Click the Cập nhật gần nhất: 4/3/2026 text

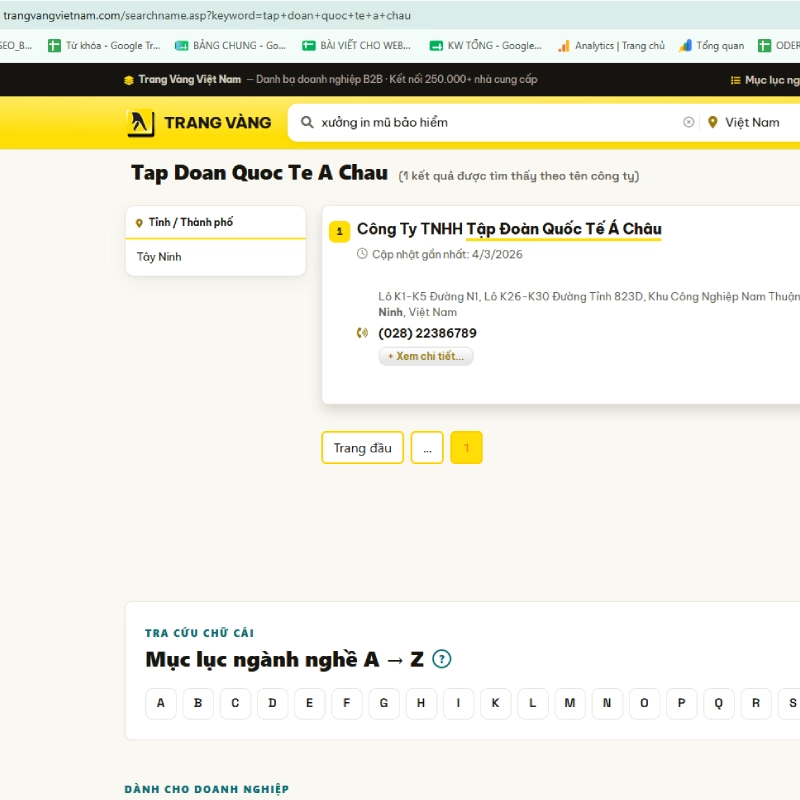pos(447,254)
